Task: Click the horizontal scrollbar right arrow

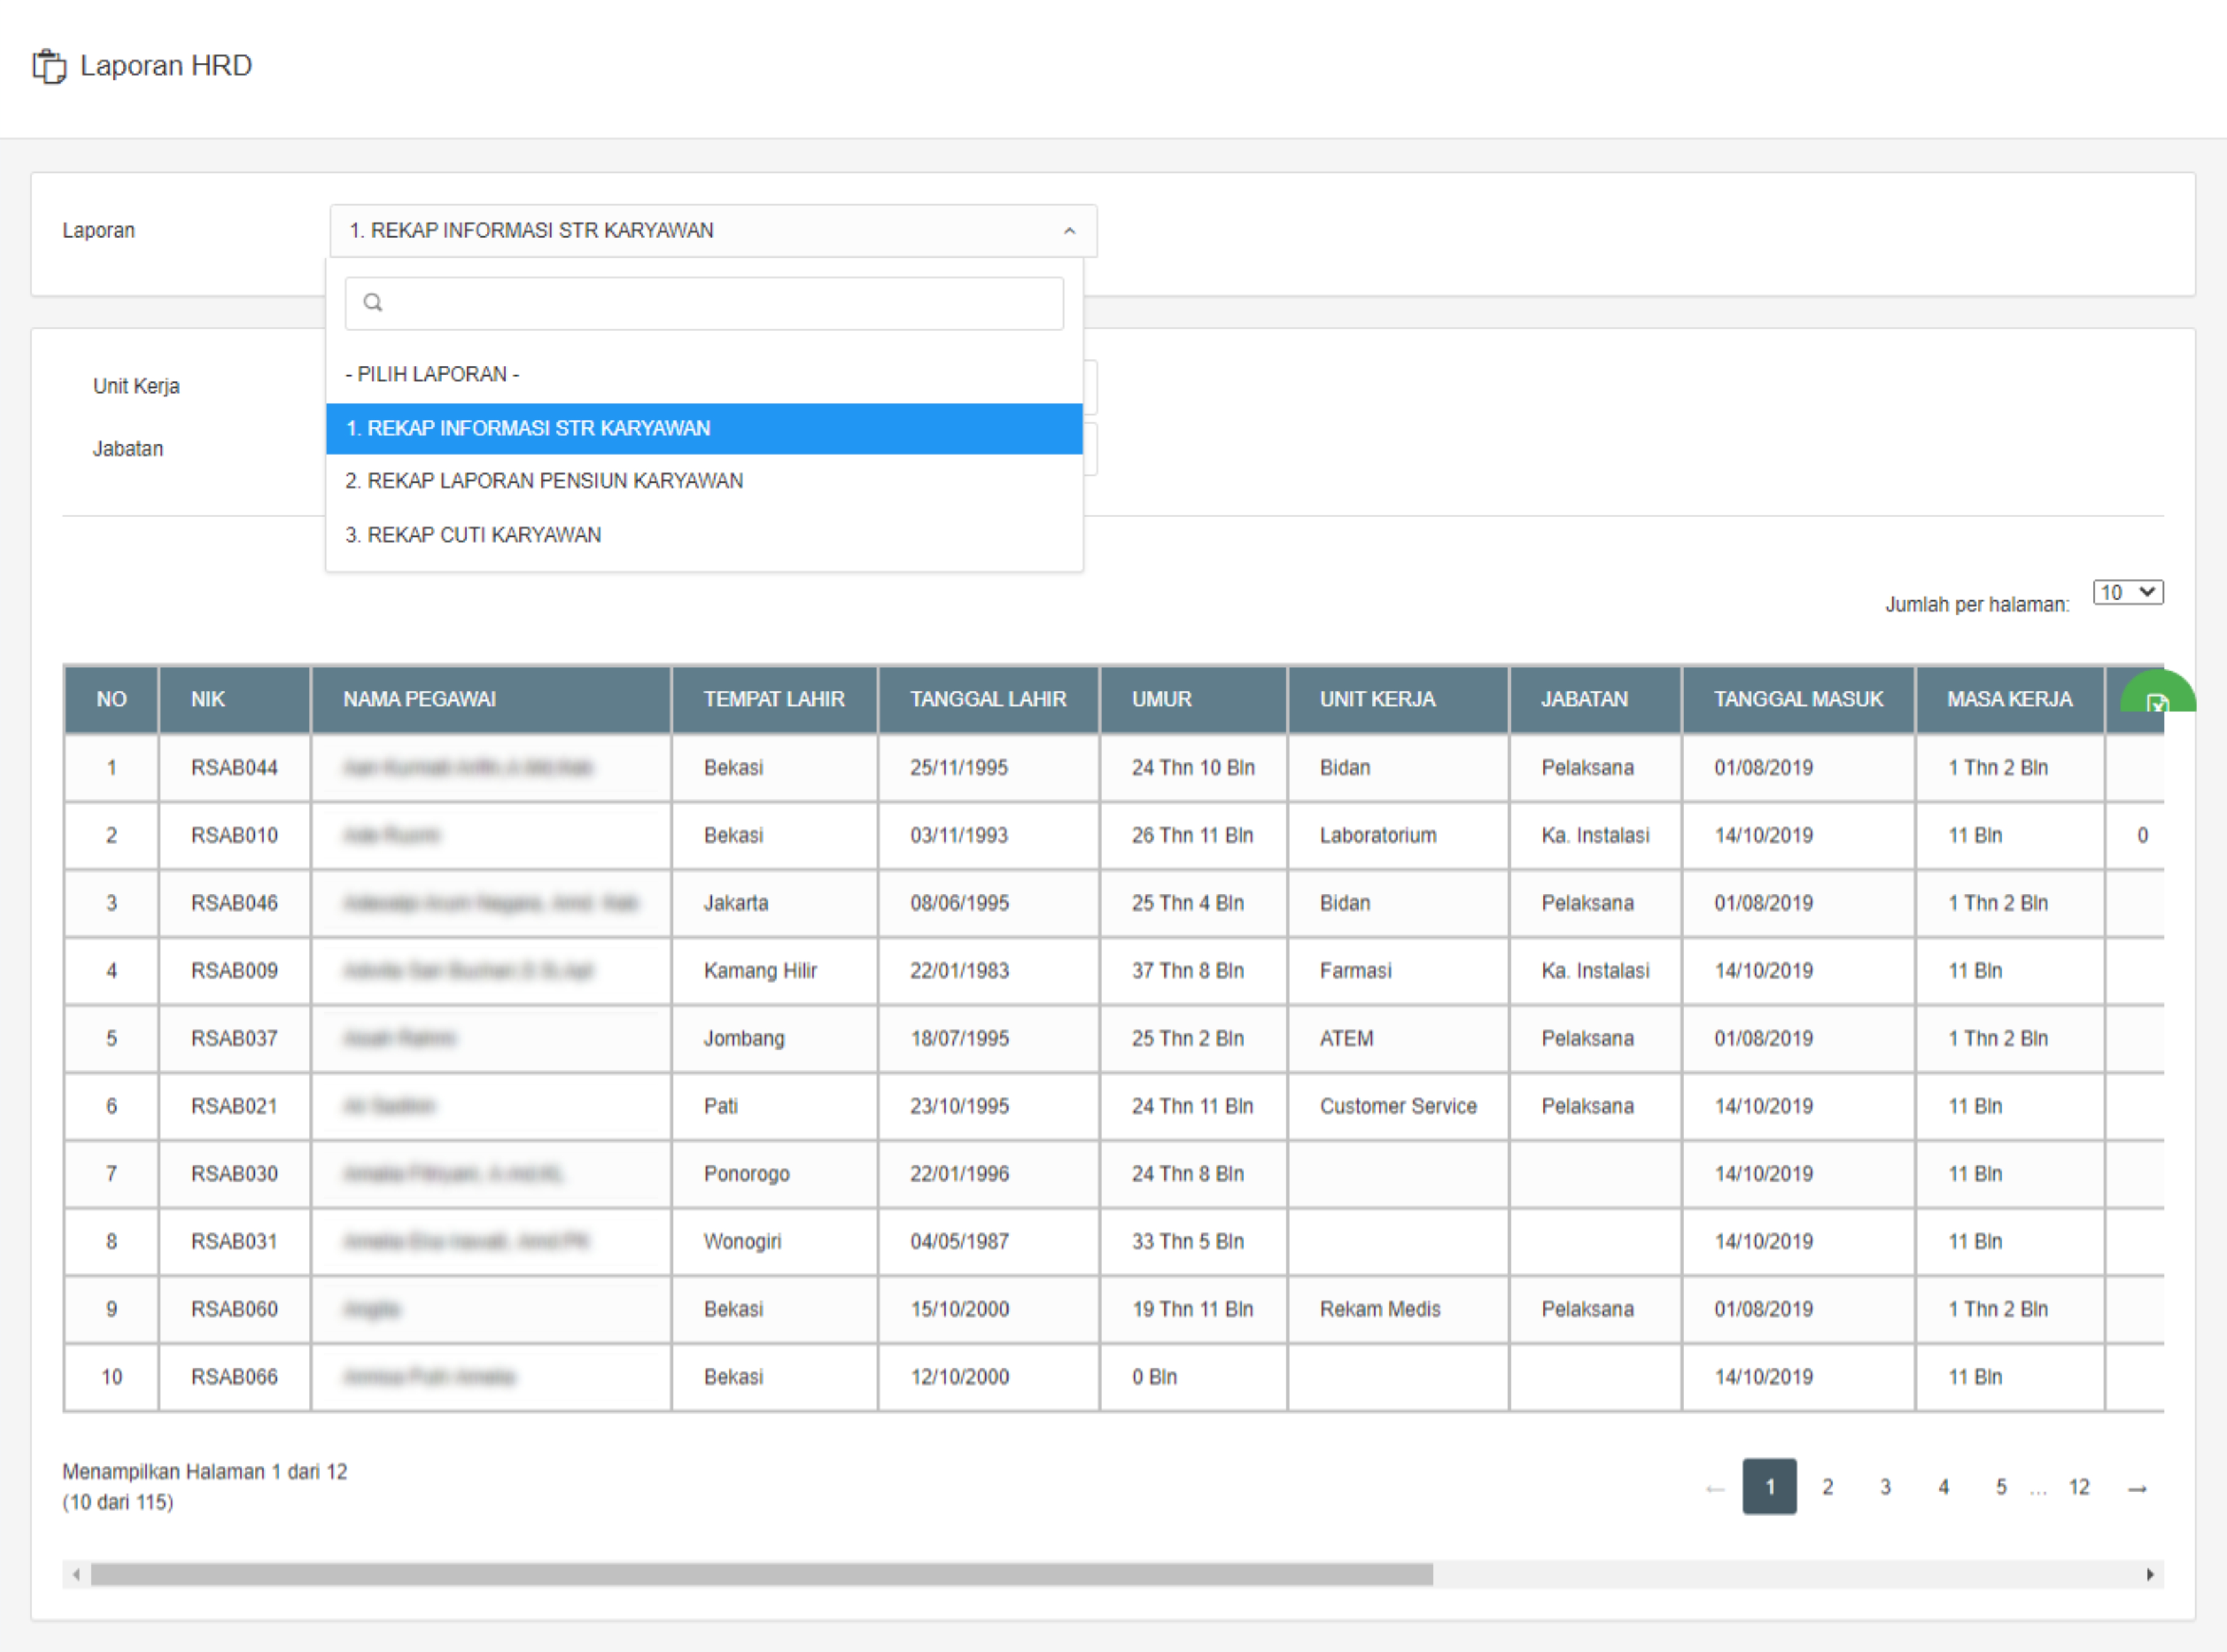Action: 2150,1575
